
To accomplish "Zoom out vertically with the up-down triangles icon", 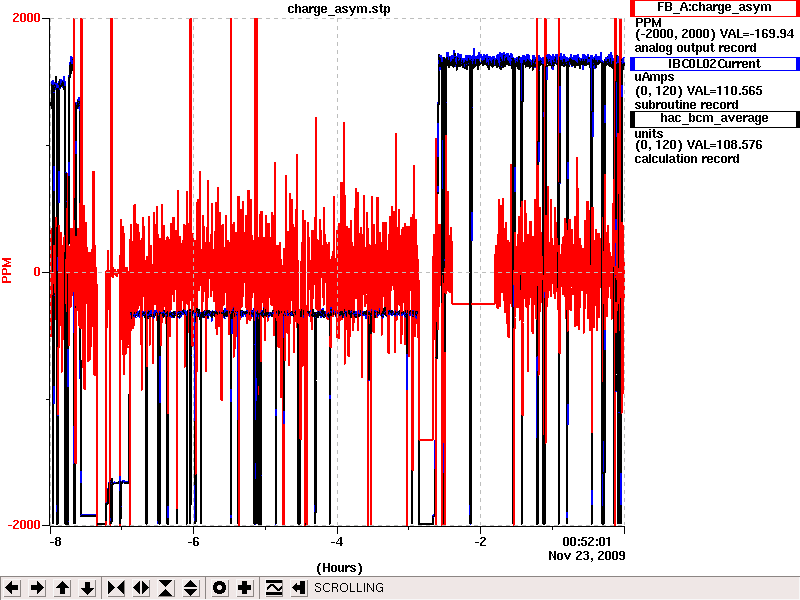I will [x=191, y=588].
